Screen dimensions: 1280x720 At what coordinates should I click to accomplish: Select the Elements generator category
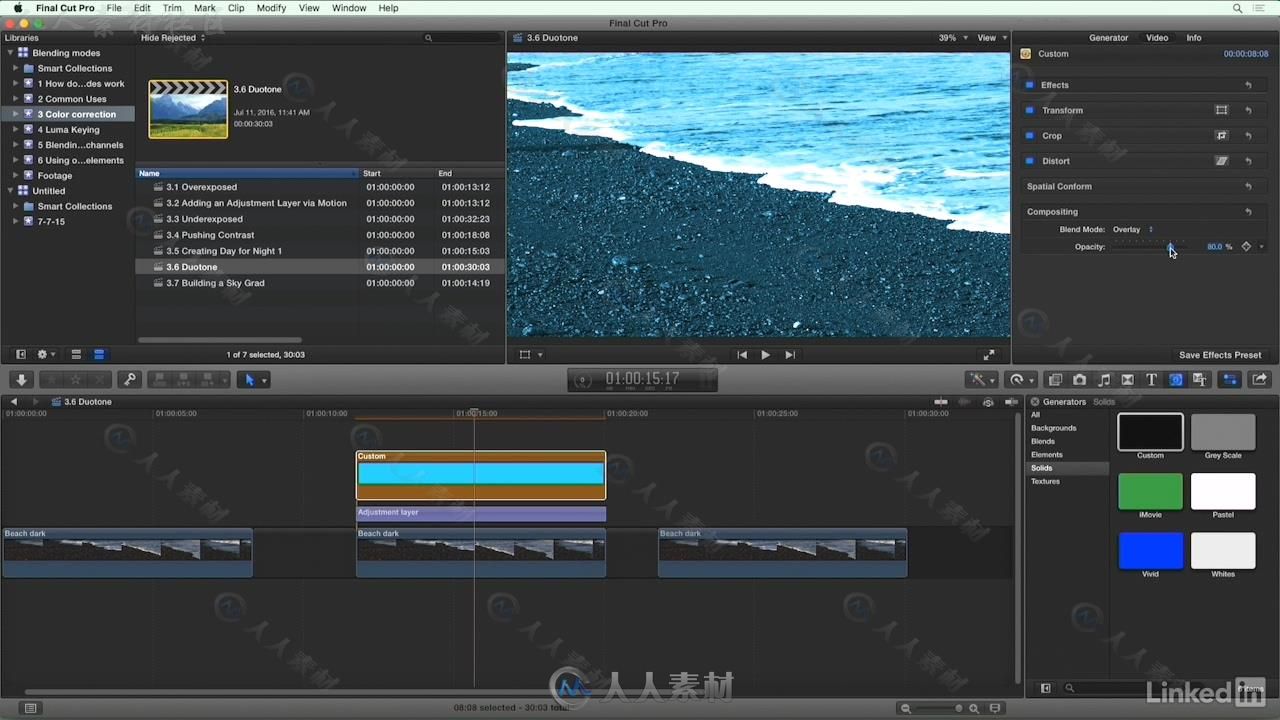1047,455
